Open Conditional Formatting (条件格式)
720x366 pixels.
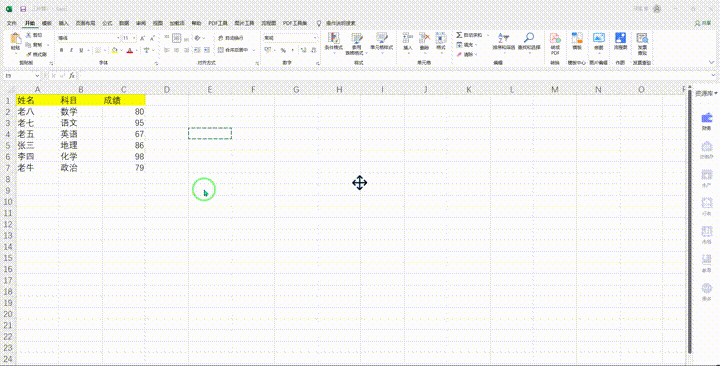(x=333, y=42)
